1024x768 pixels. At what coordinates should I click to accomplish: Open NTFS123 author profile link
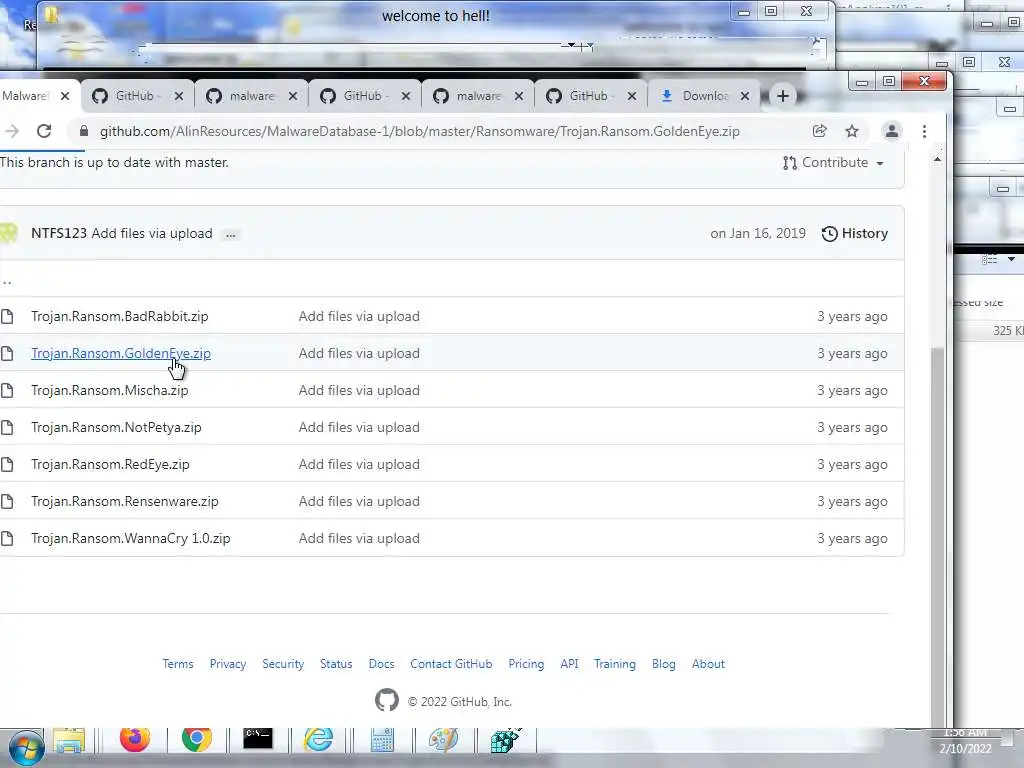tap(59, 234)
